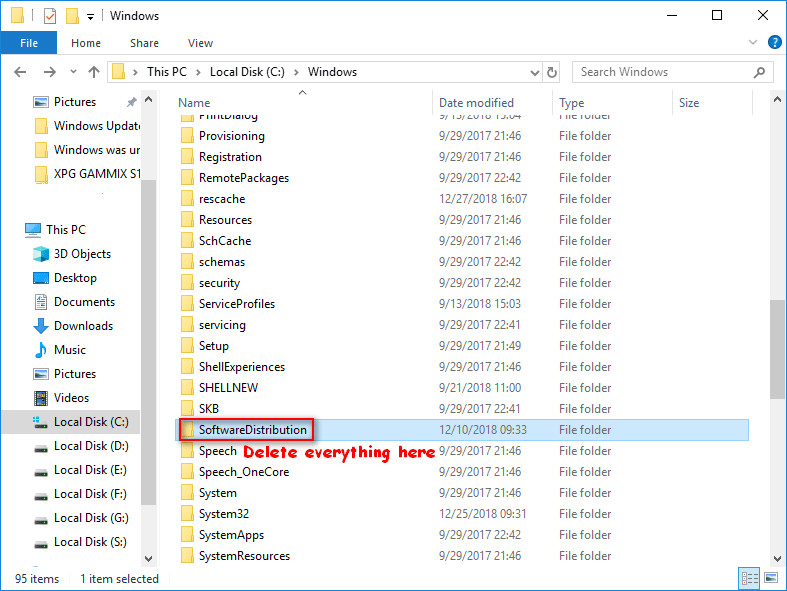Click the SoftwareDistribution folder name
Screen dimensions: 787x591
(x=252, y=430)
